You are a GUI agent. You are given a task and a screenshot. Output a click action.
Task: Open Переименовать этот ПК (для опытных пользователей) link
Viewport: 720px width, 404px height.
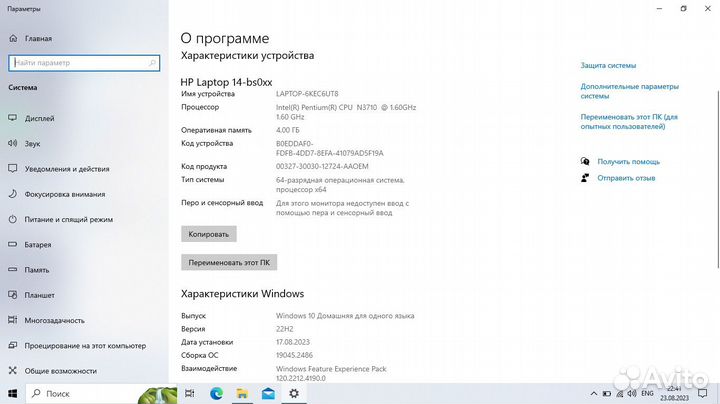(629, 122)
